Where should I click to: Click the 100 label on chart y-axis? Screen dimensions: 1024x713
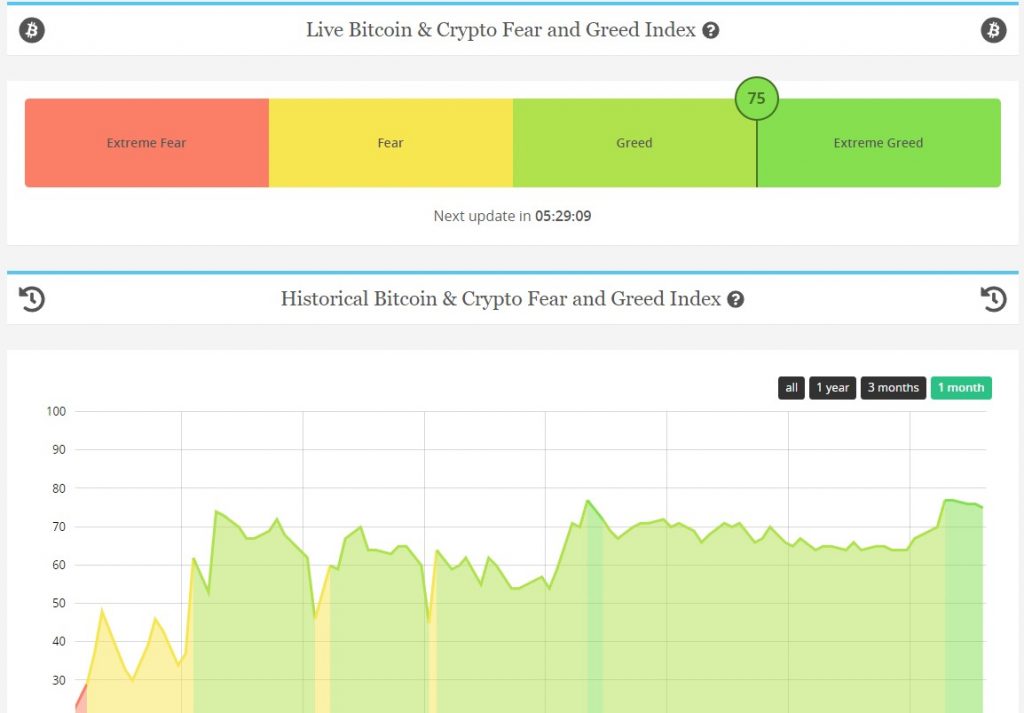[x=56, y=411]
